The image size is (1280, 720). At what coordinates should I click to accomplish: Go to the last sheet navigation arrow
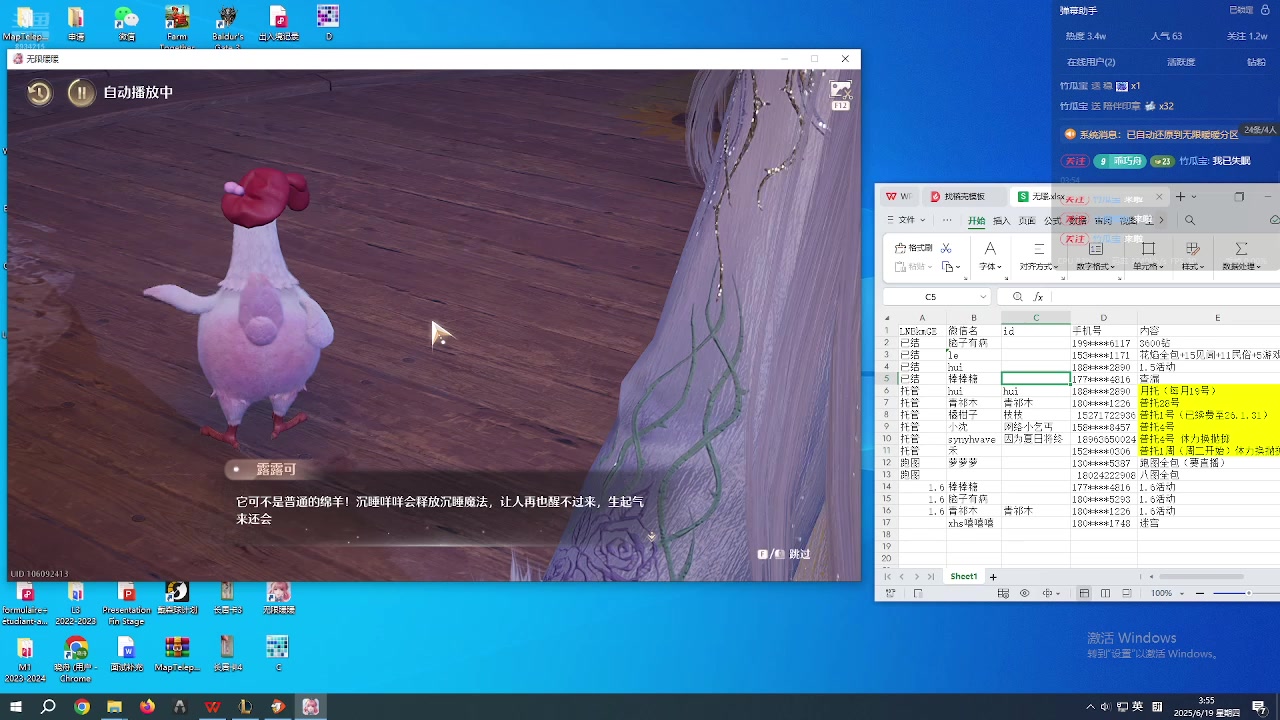click(932, 577)
